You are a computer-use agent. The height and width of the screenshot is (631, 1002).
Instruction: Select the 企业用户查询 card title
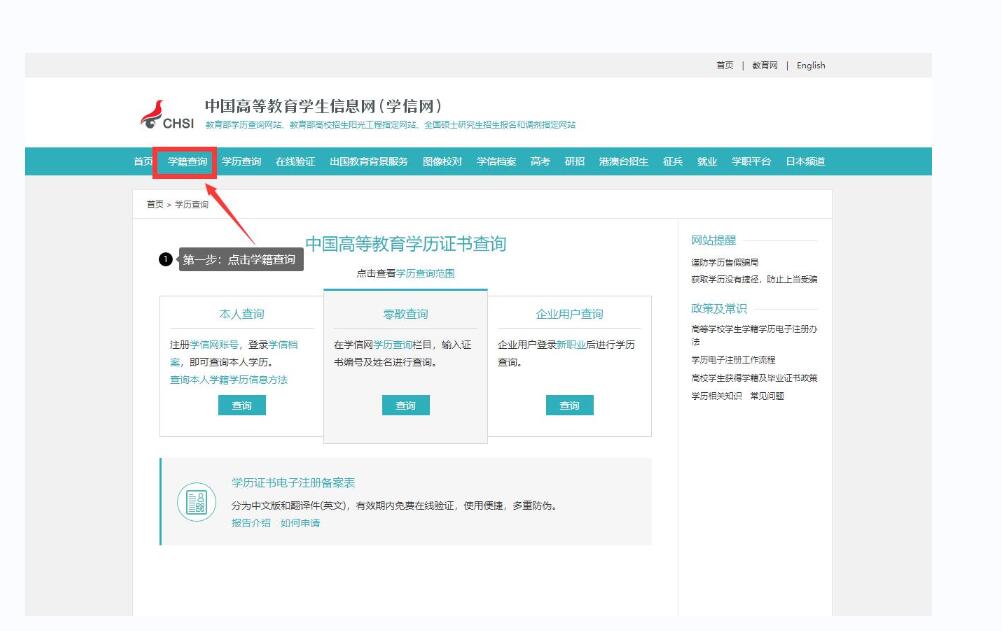[x=569, y=314]
